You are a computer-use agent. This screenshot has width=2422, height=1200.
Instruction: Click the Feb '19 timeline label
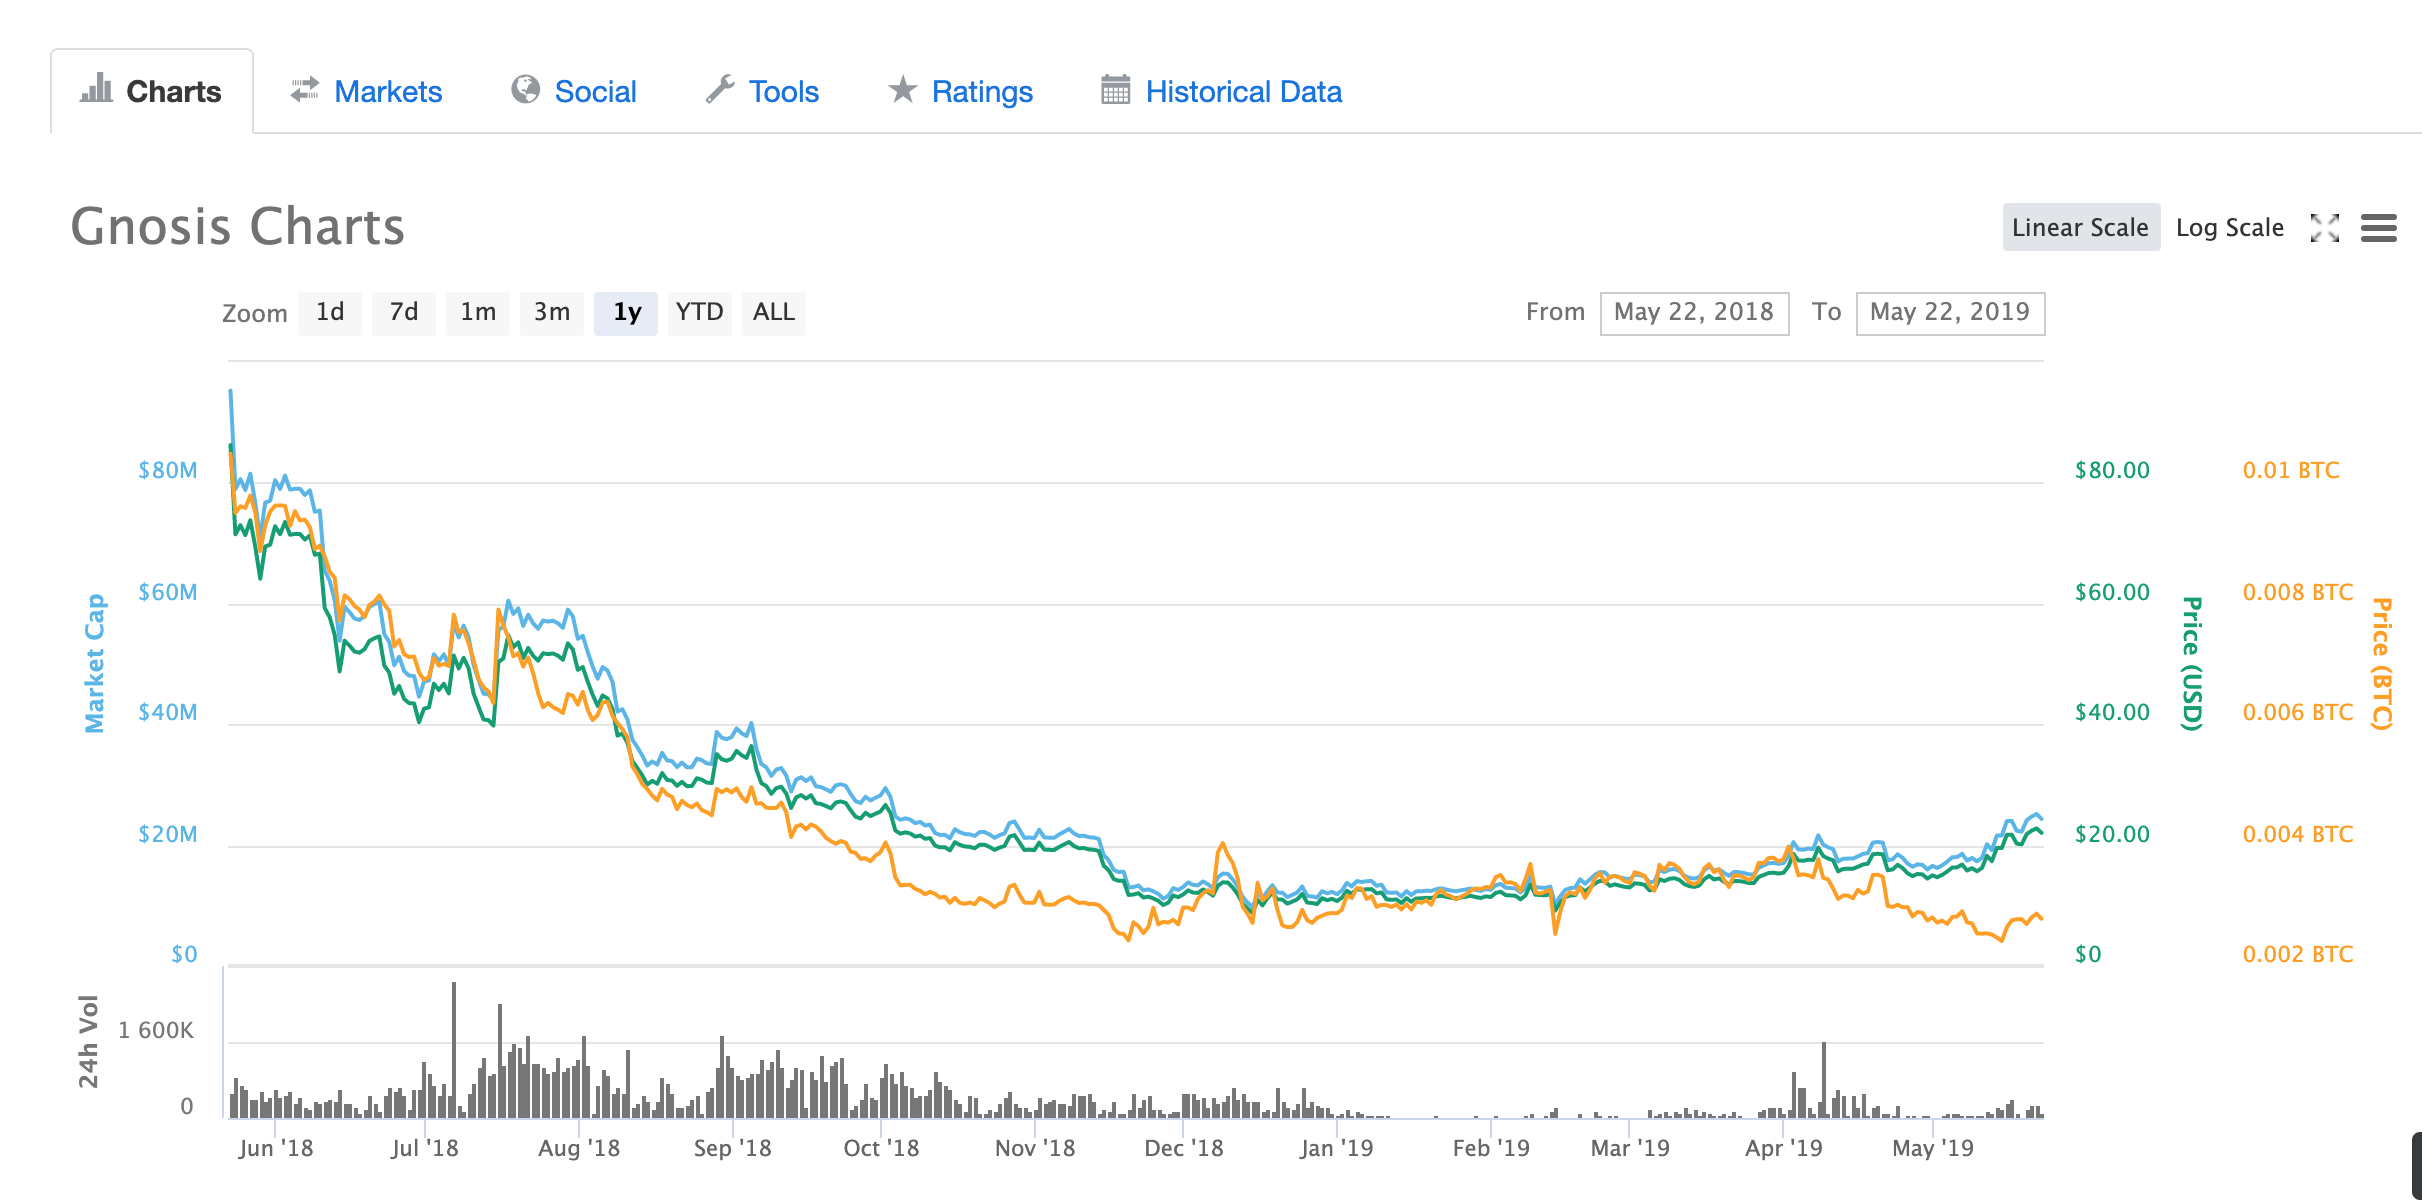coord(1491,1148)
